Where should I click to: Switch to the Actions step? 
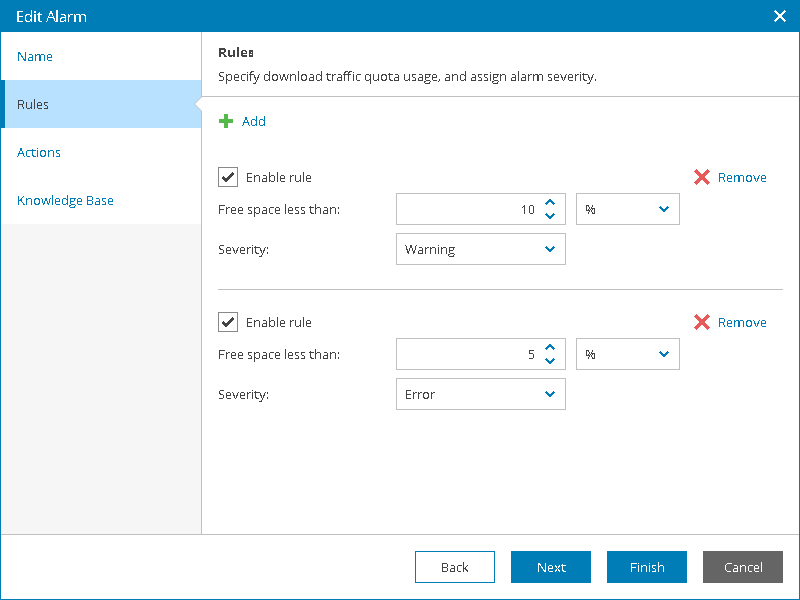coord(39,153)
